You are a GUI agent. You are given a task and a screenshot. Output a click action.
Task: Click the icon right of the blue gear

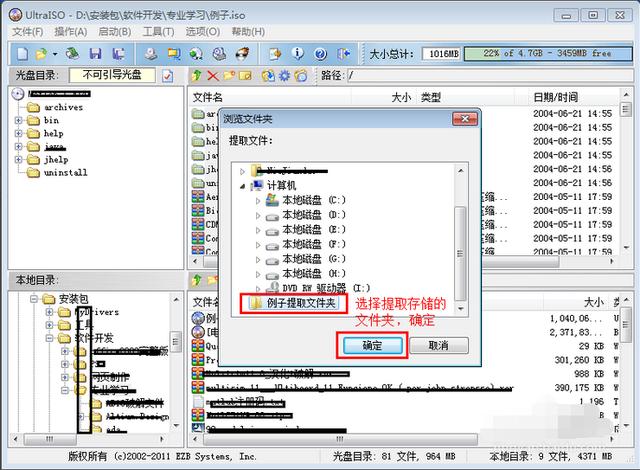point(301,75)
